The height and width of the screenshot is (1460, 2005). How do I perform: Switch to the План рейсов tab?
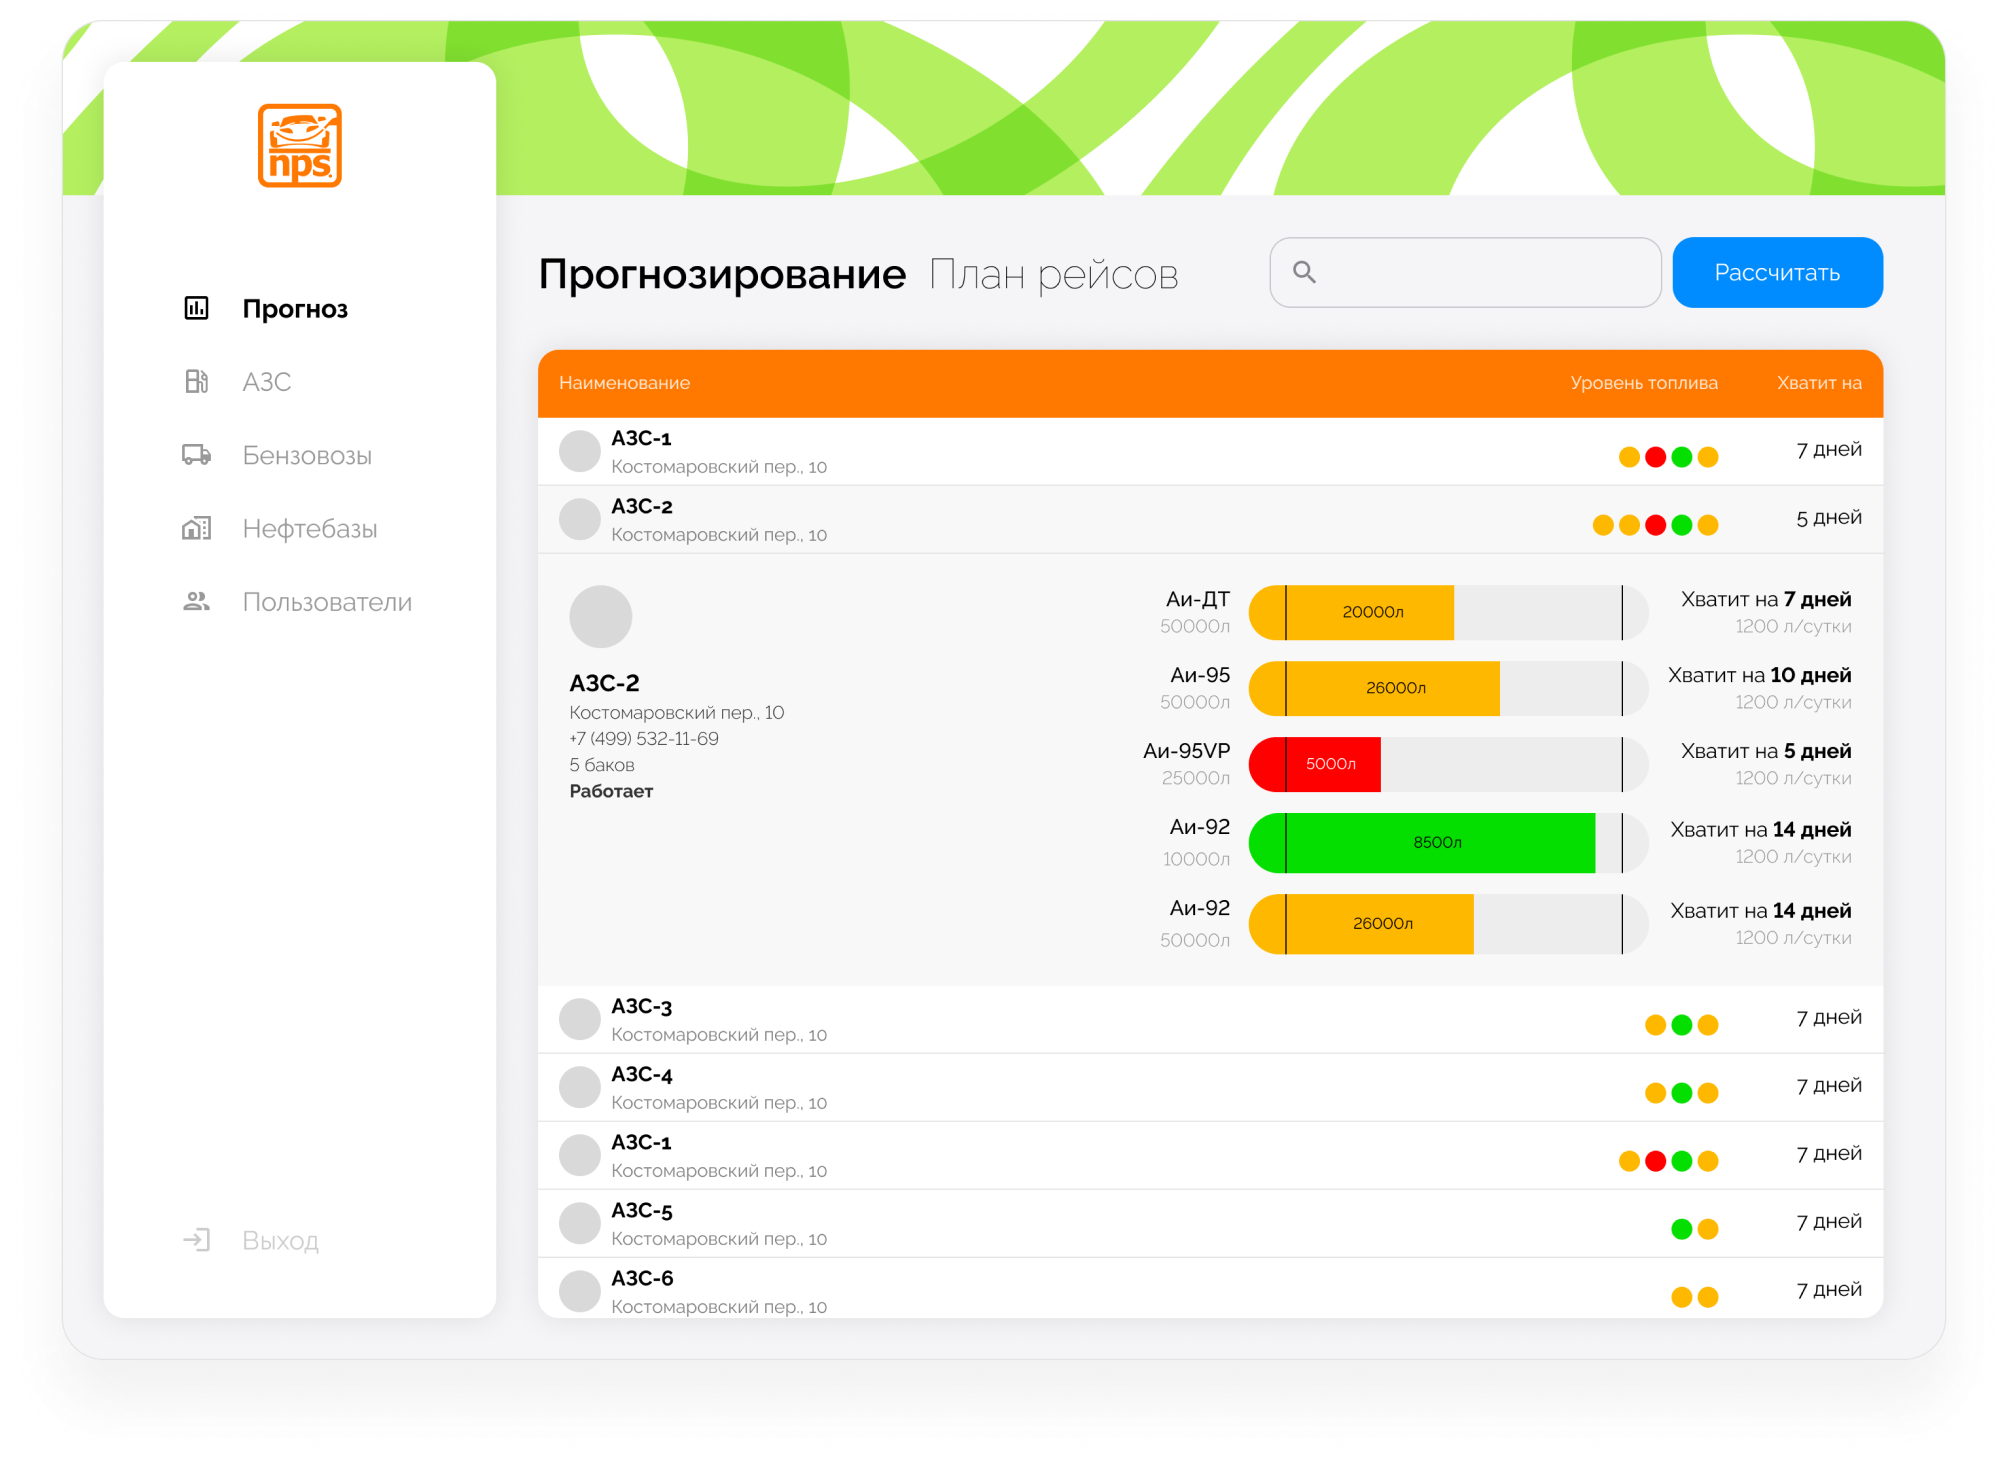[x=1053, y=274]
